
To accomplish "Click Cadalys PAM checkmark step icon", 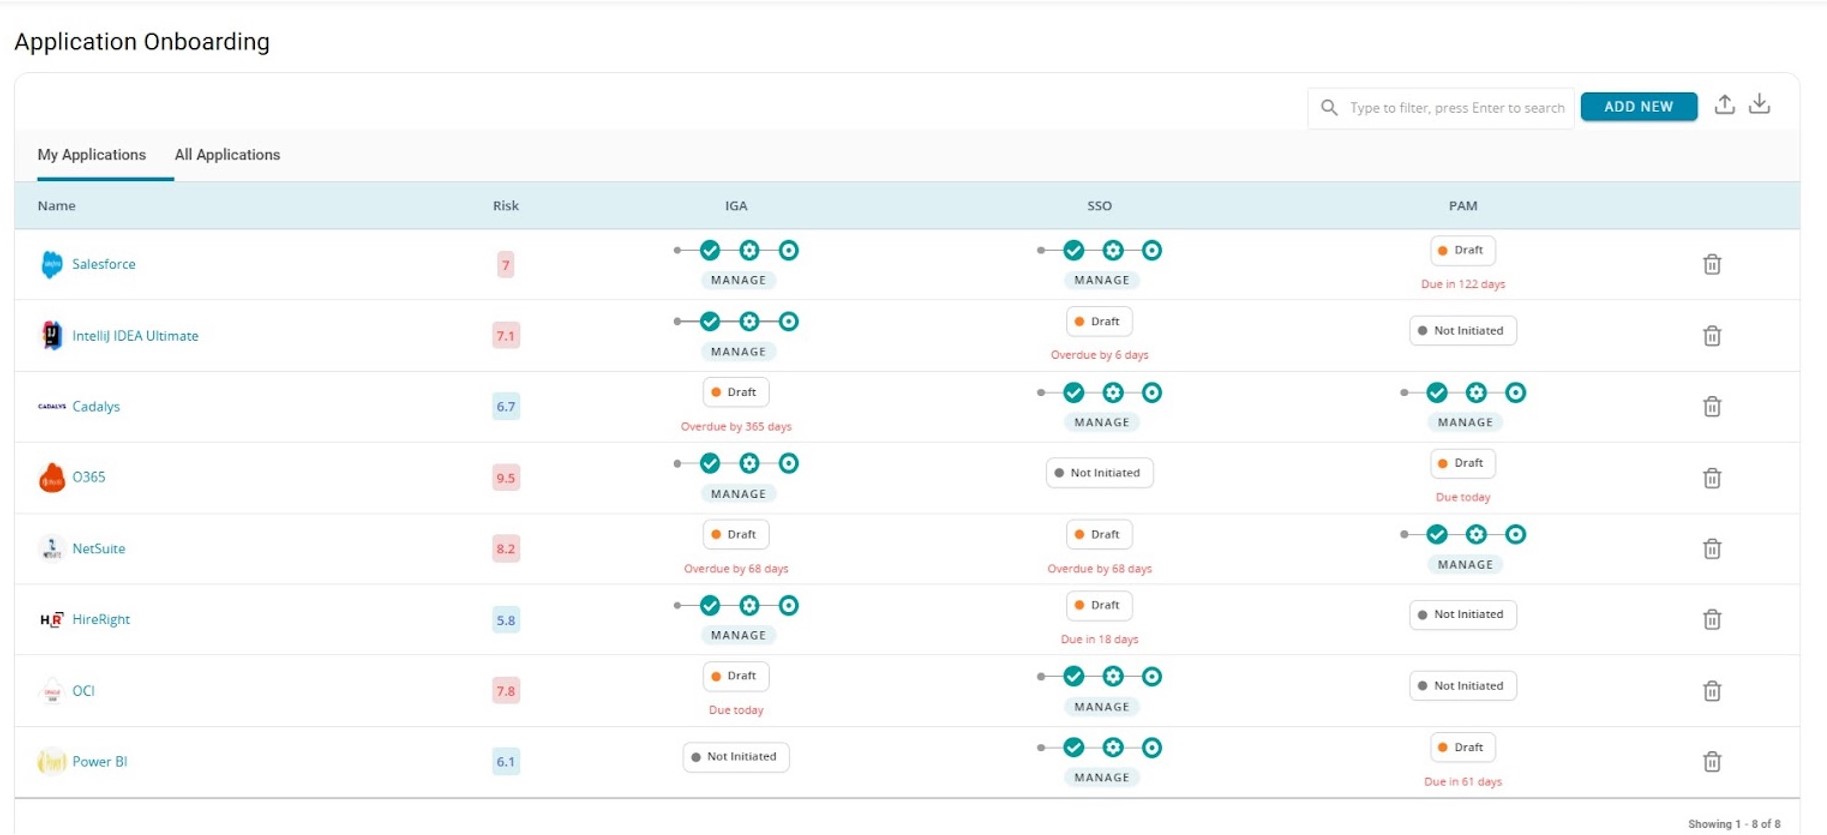I will (x=1437, y=392).
